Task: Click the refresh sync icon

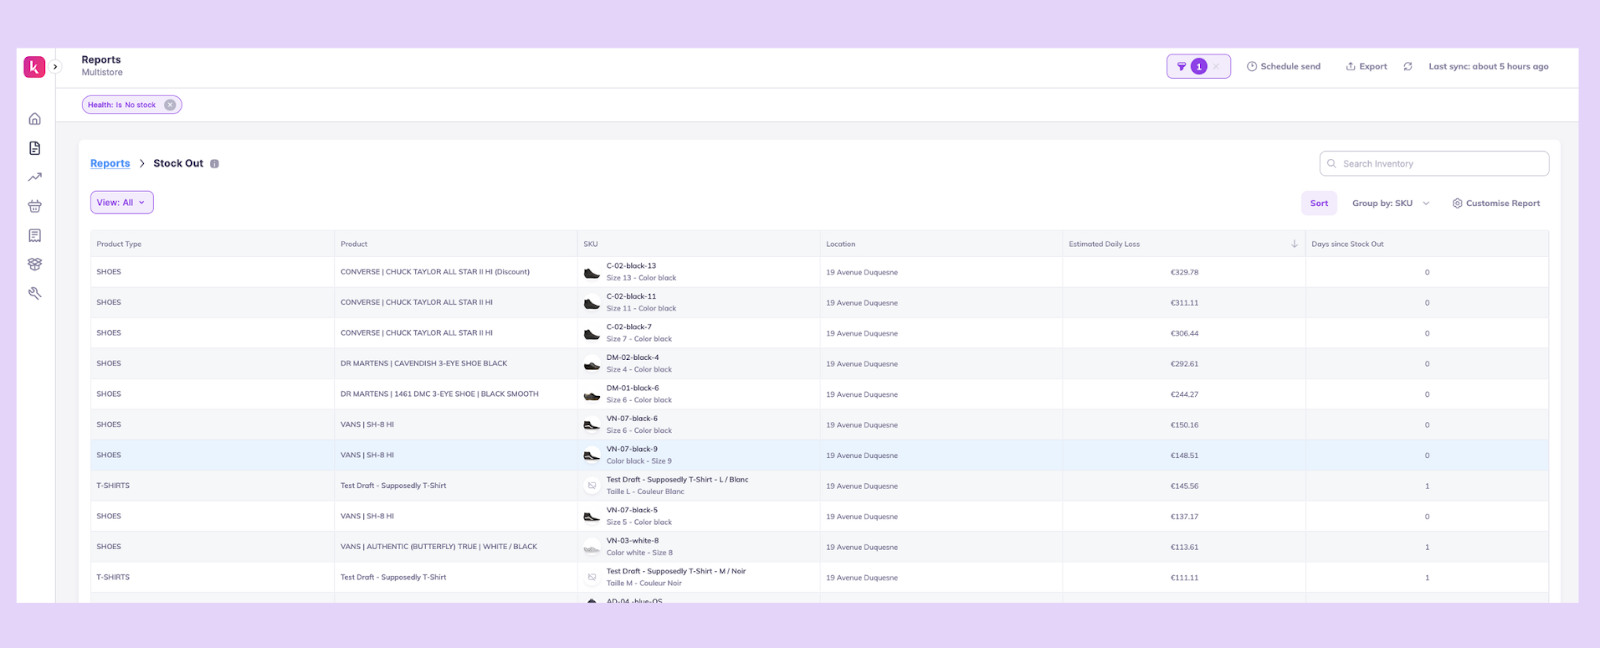Action: pos(1408,67)
